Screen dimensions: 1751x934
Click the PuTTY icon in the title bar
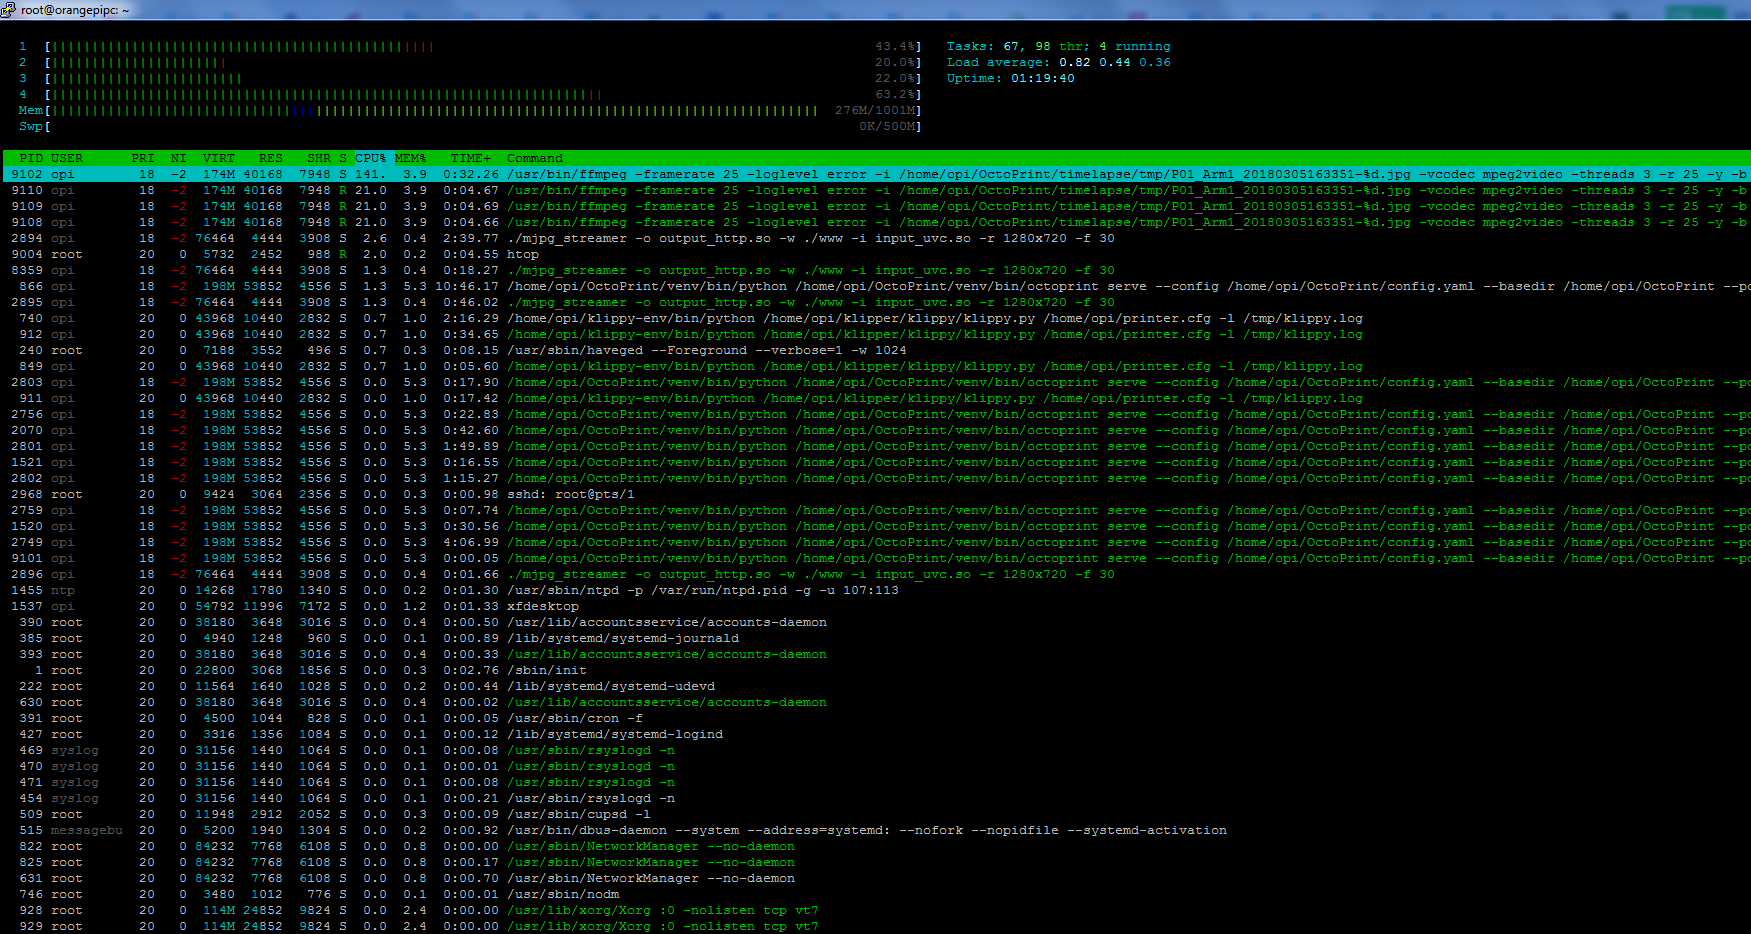(9, 10)
